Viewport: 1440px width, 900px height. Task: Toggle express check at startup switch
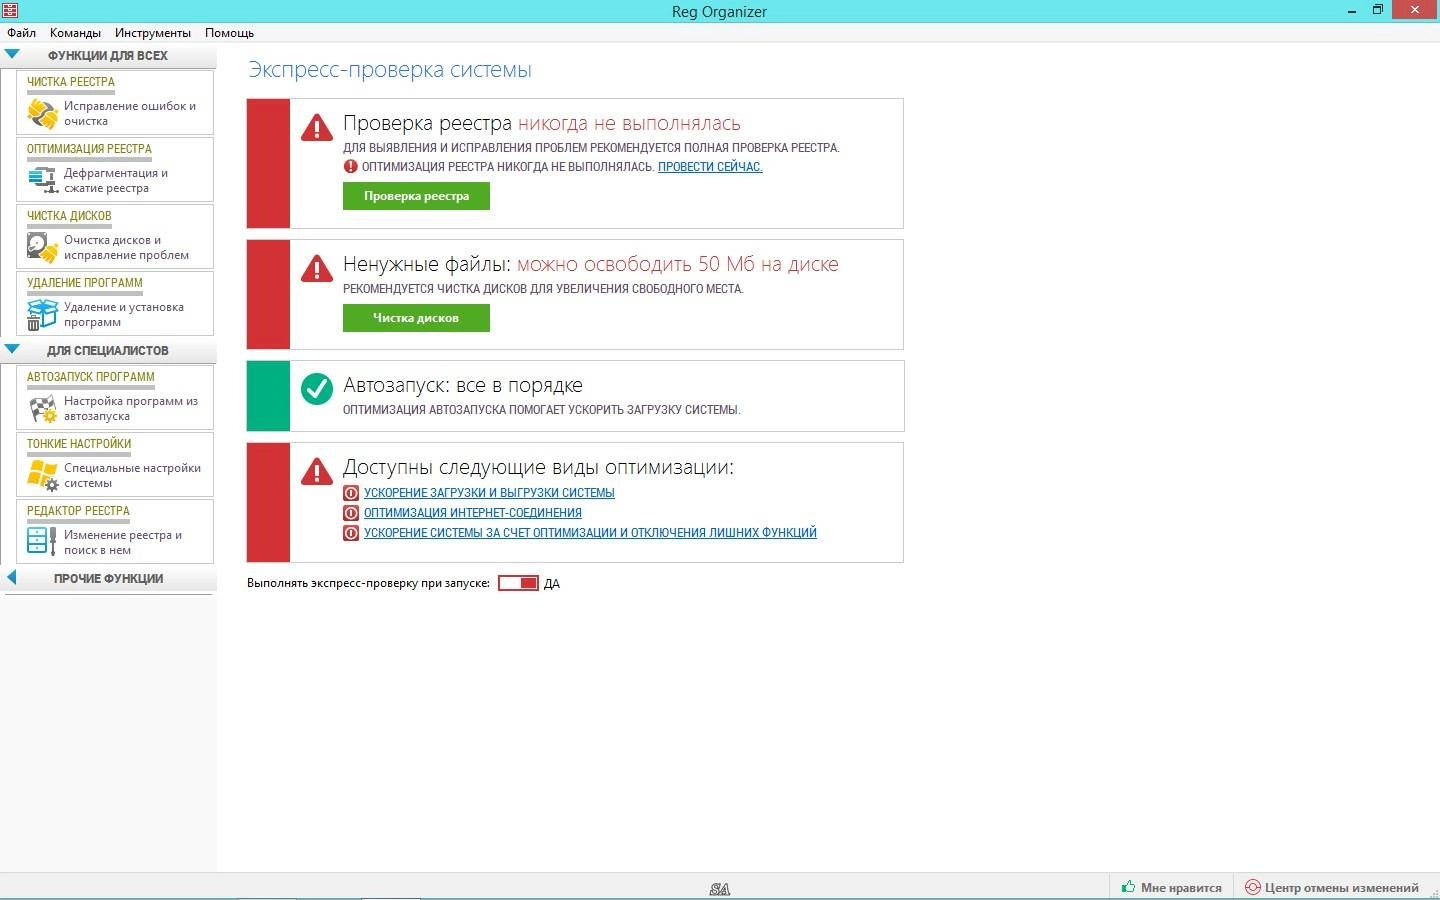(518, 583)
